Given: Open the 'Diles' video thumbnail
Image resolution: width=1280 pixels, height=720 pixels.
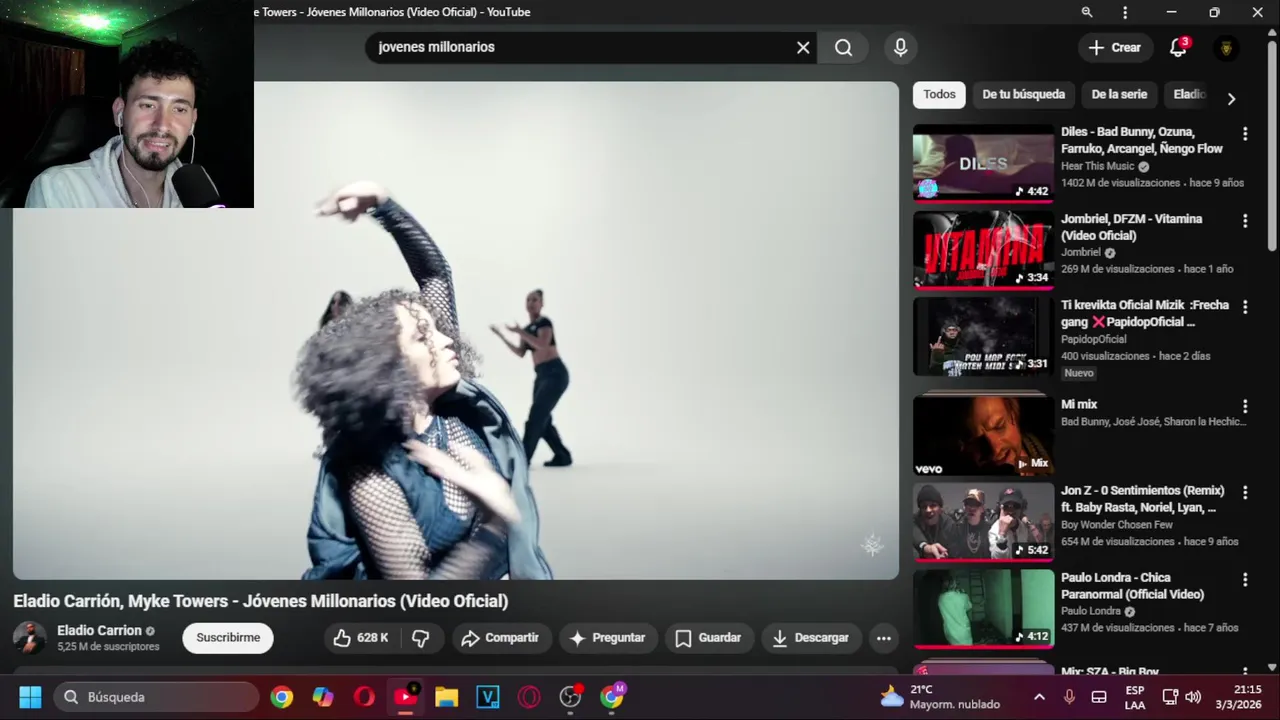Looking at the screenshot, I should 983,162.
